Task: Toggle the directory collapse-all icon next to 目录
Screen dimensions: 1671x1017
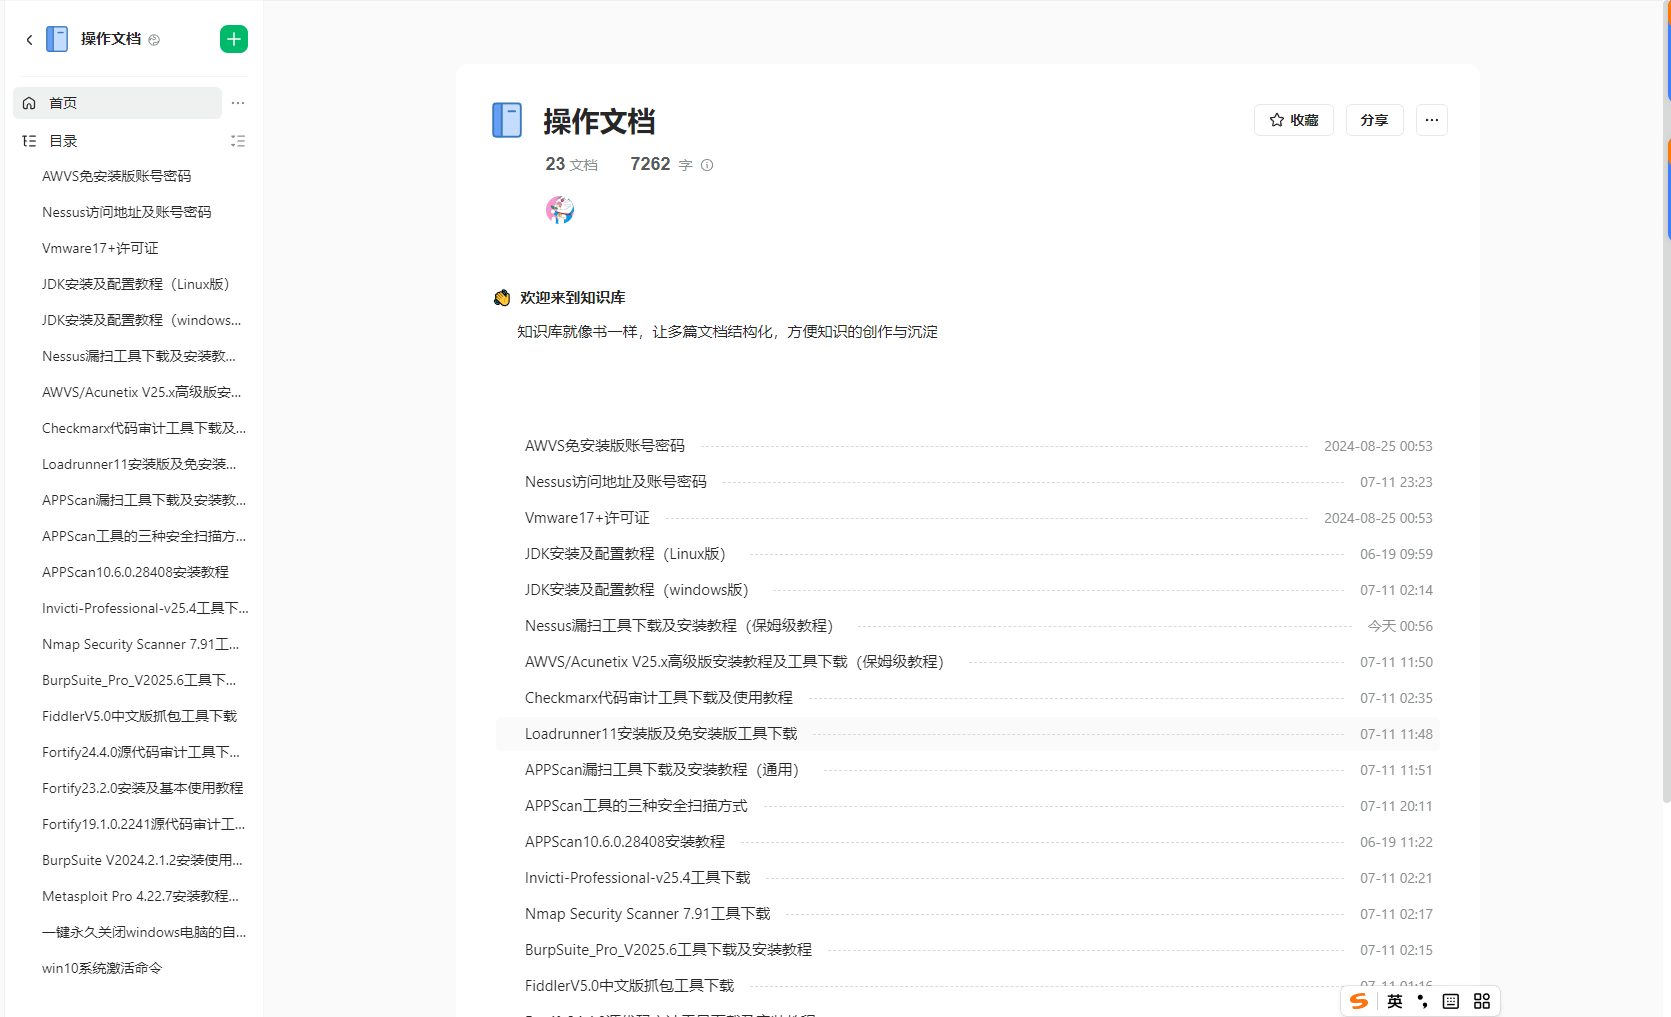Action: [238, 141]
